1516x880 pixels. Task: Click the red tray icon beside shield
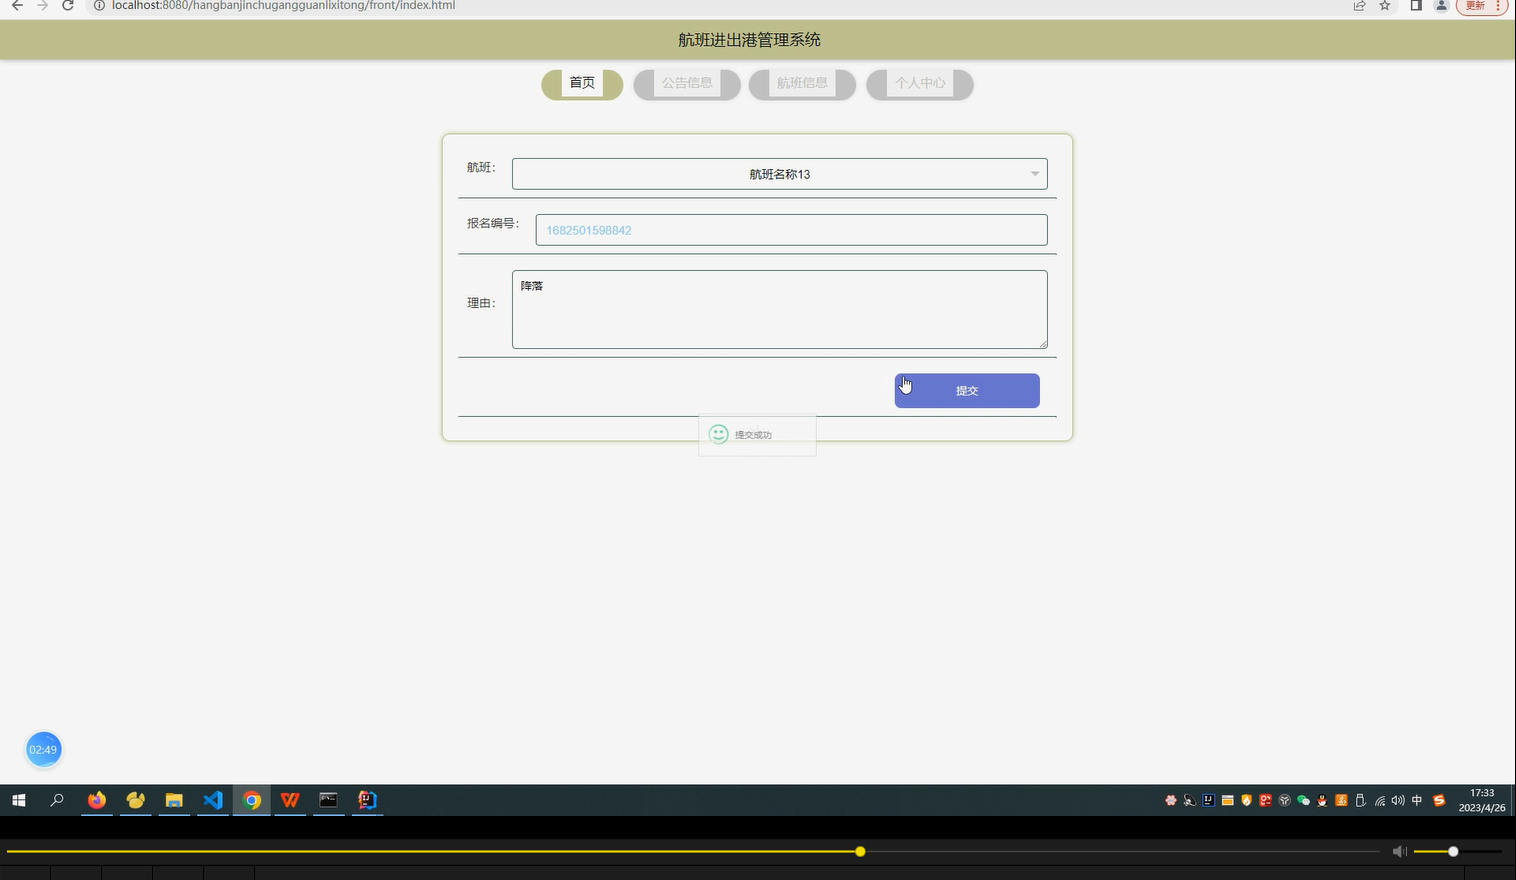pyautogui.click(x=1265, y=800)
